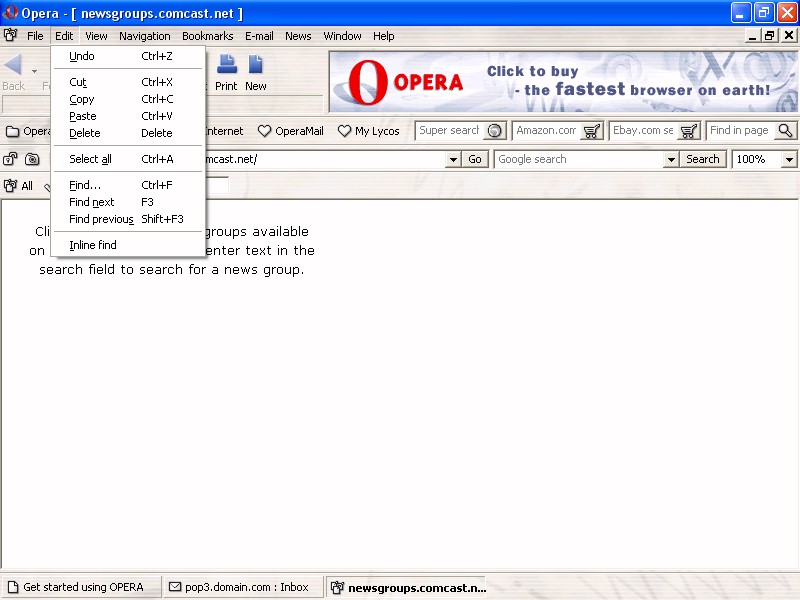Open the Opera bookmarks folder
This screenshot has width=800, height=600.
pos(28,131)
